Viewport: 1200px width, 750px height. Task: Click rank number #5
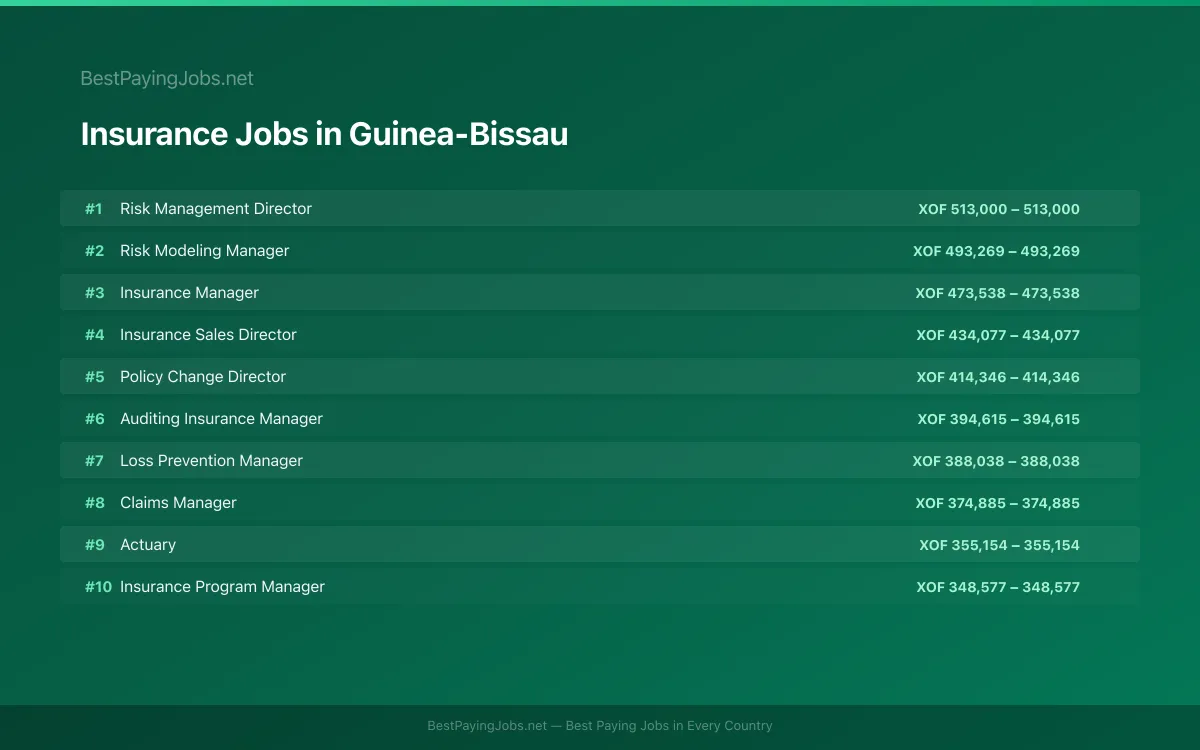[x=94, y=377]
